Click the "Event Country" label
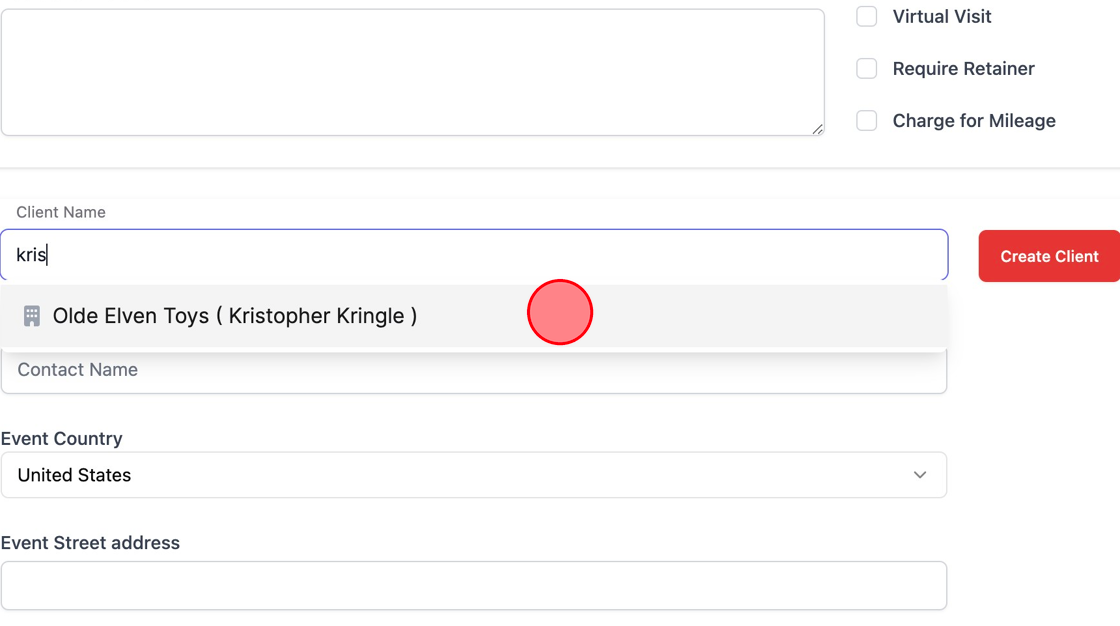 [x=62, y=439]
